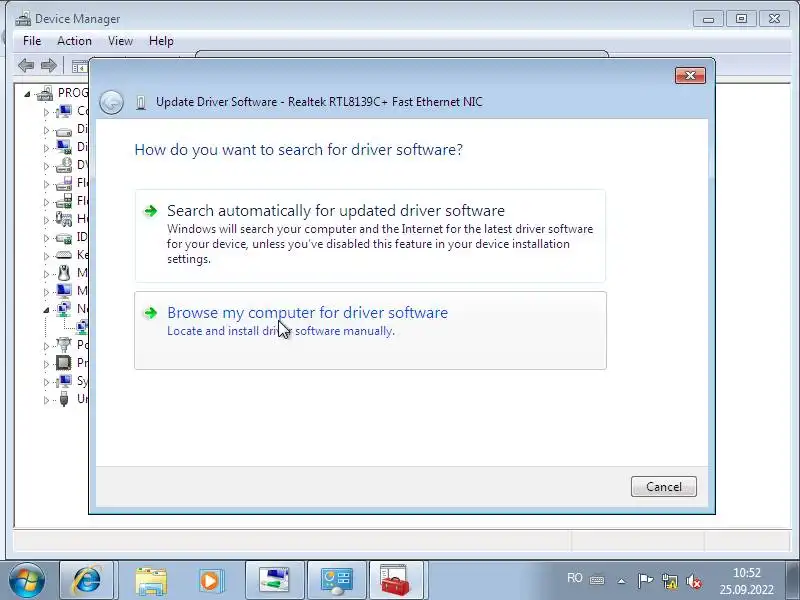Select the Floppy disk drives icon

(x=64, y=183)
